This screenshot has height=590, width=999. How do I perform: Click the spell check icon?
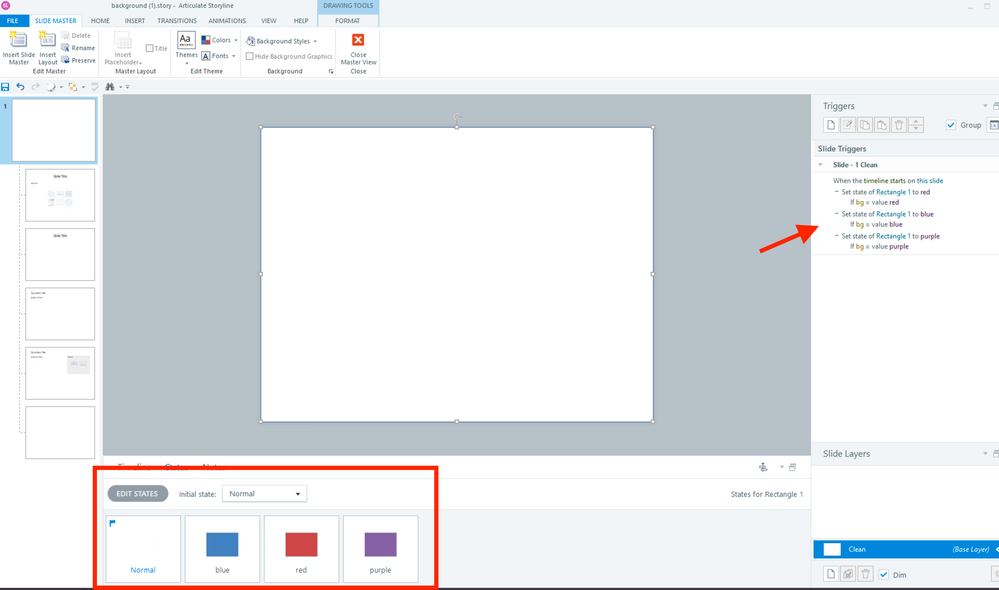[x=94, y=87]
